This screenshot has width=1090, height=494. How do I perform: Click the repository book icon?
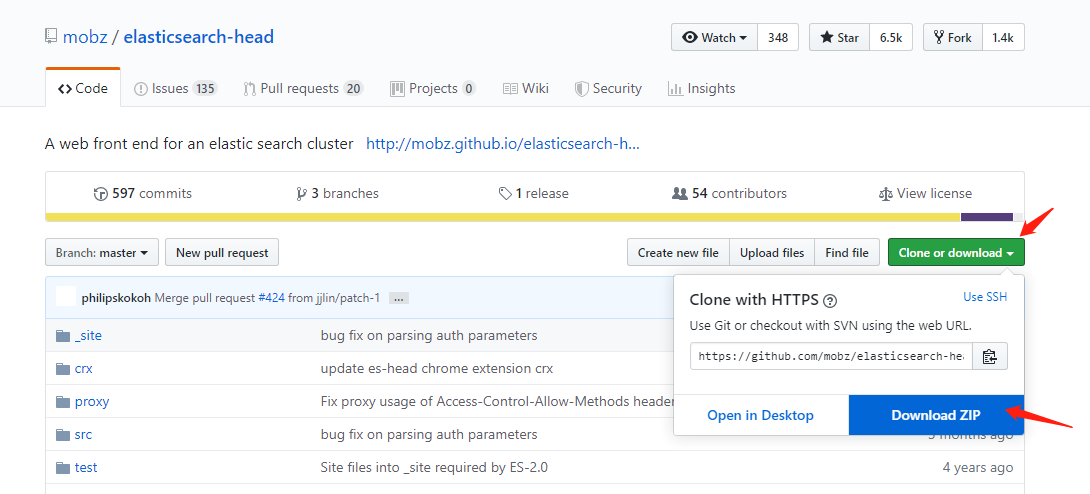pyautogui.click(x=51, y=37)
